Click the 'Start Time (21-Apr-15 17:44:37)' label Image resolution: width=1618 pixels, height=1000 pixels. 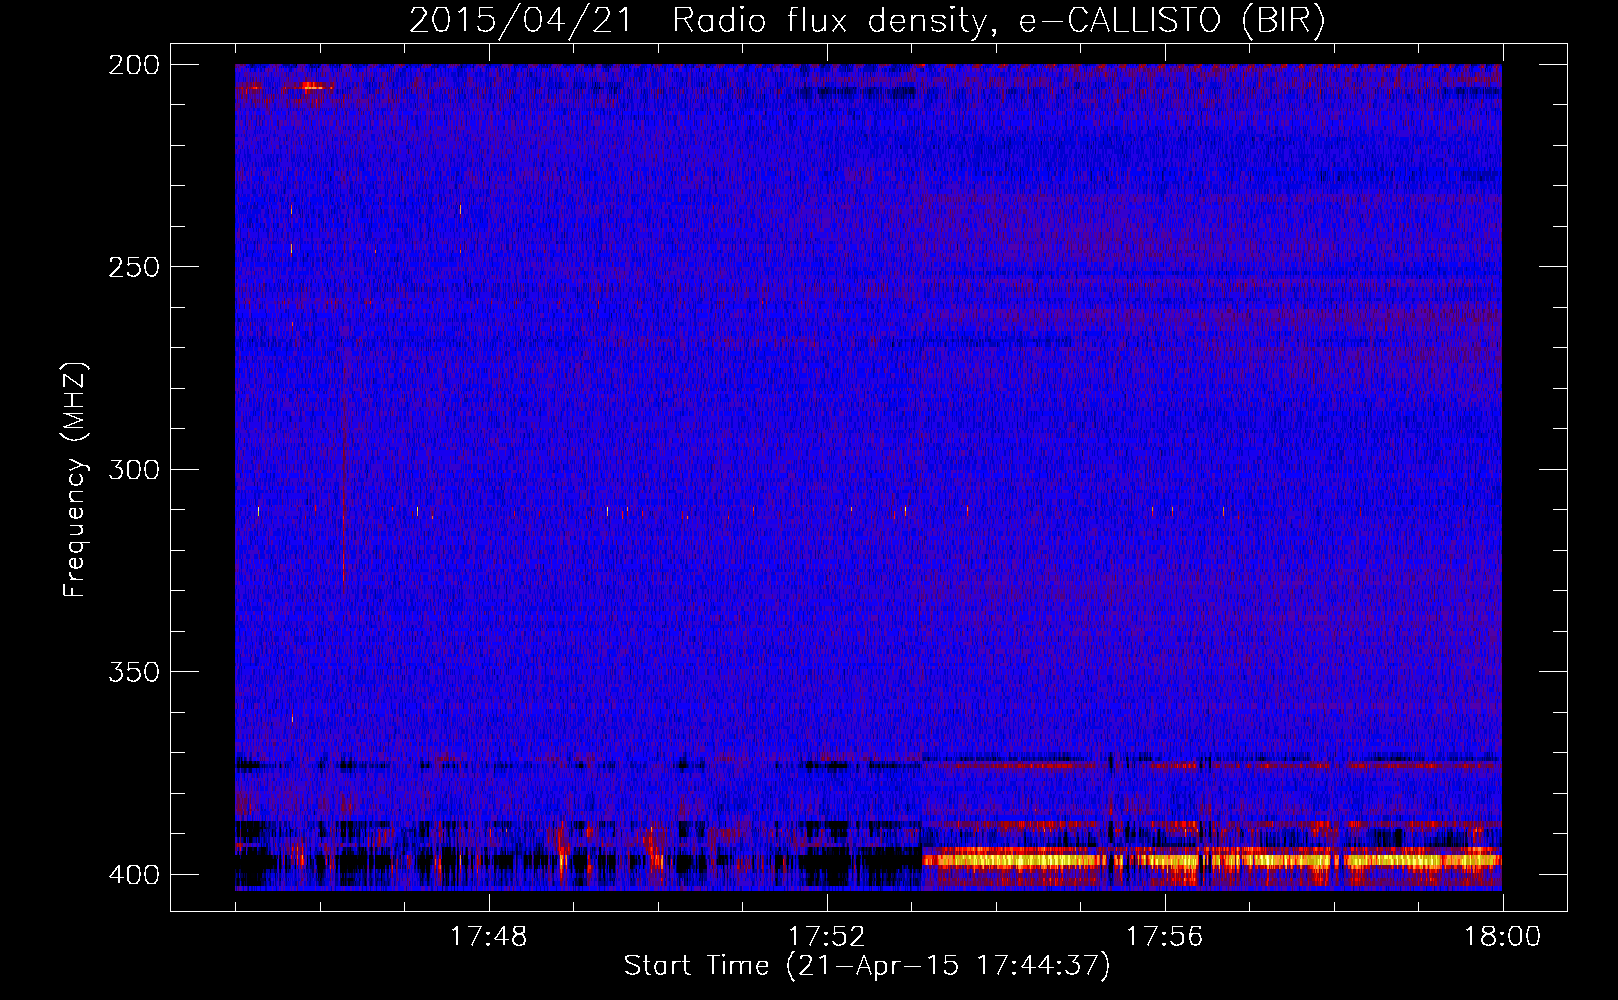pos(867,966)
